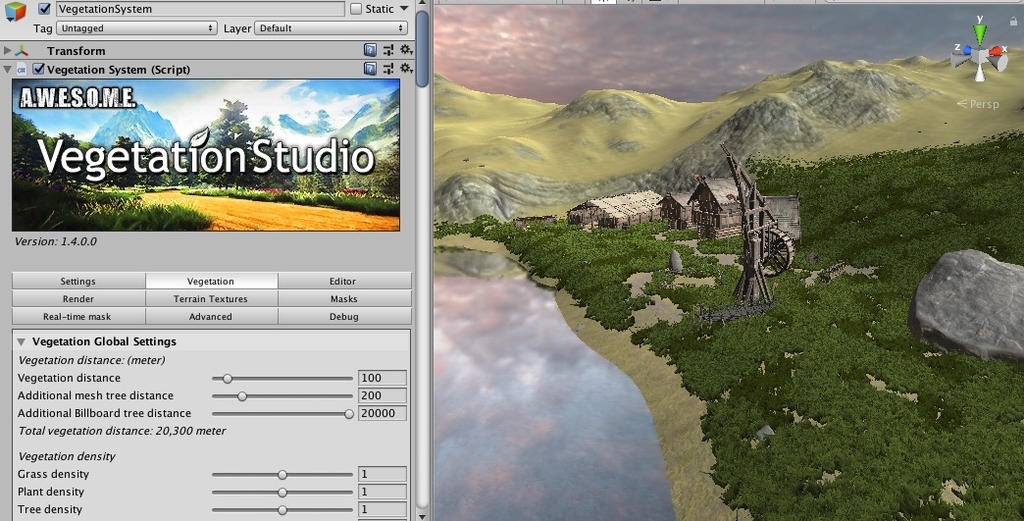Open the Masks tab
The width and height of the screenshot is (1024, 521).
344,298
